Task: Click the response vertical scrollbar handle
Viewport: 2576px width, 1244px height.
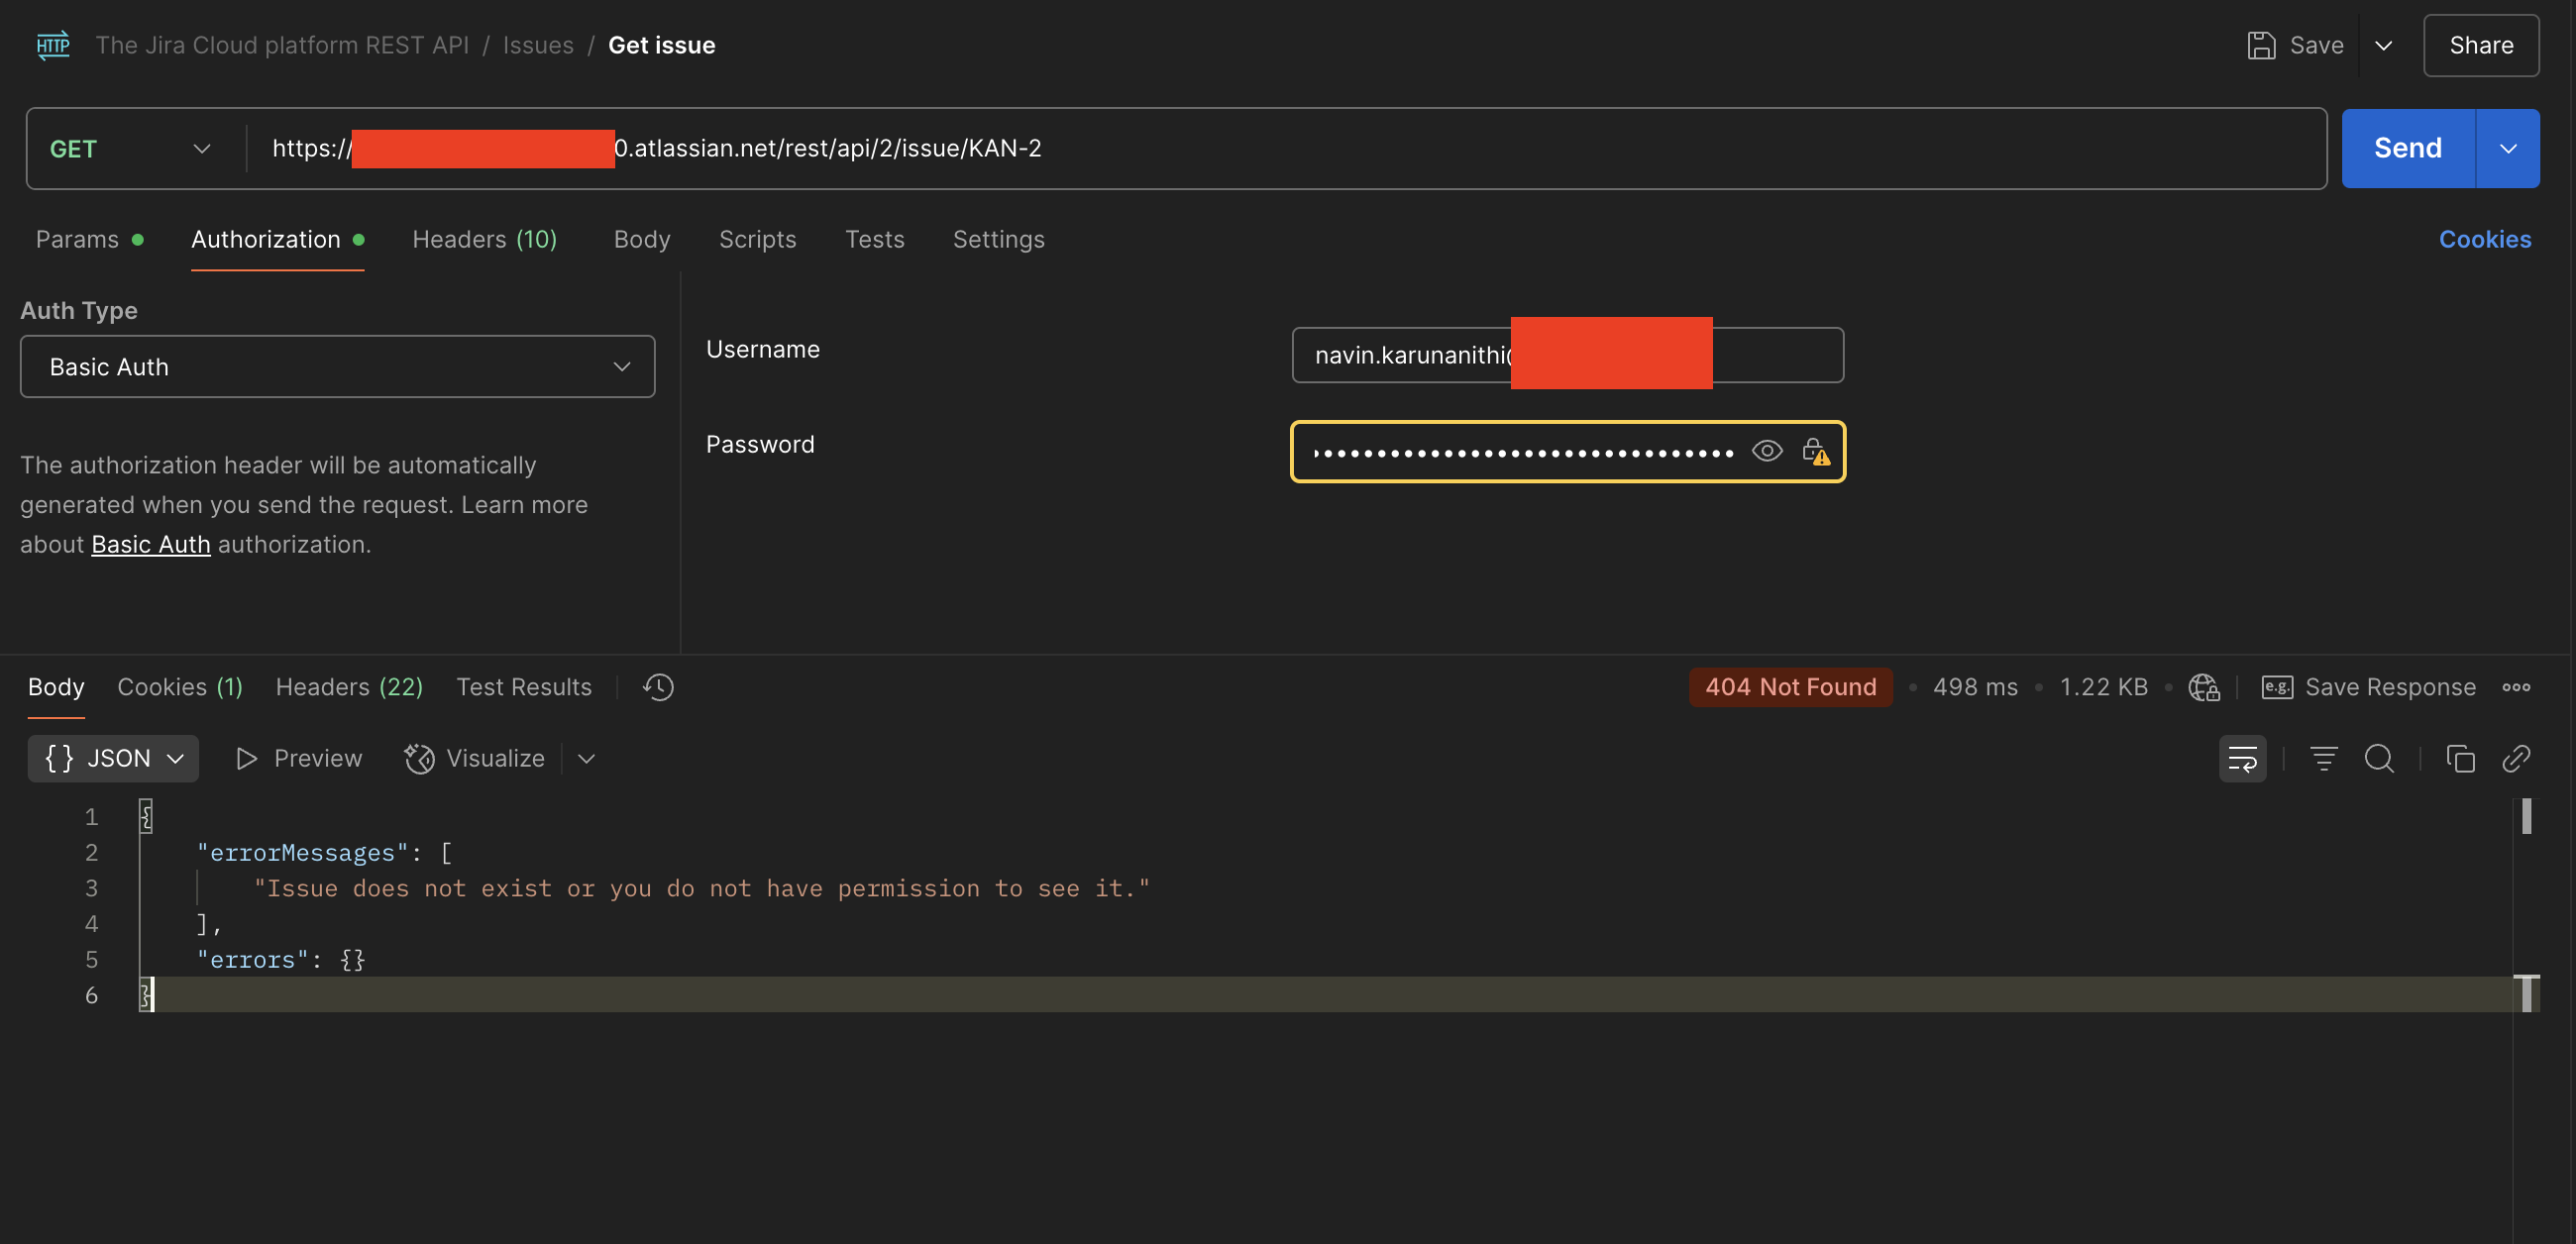Action: (x=2526, y=817)
